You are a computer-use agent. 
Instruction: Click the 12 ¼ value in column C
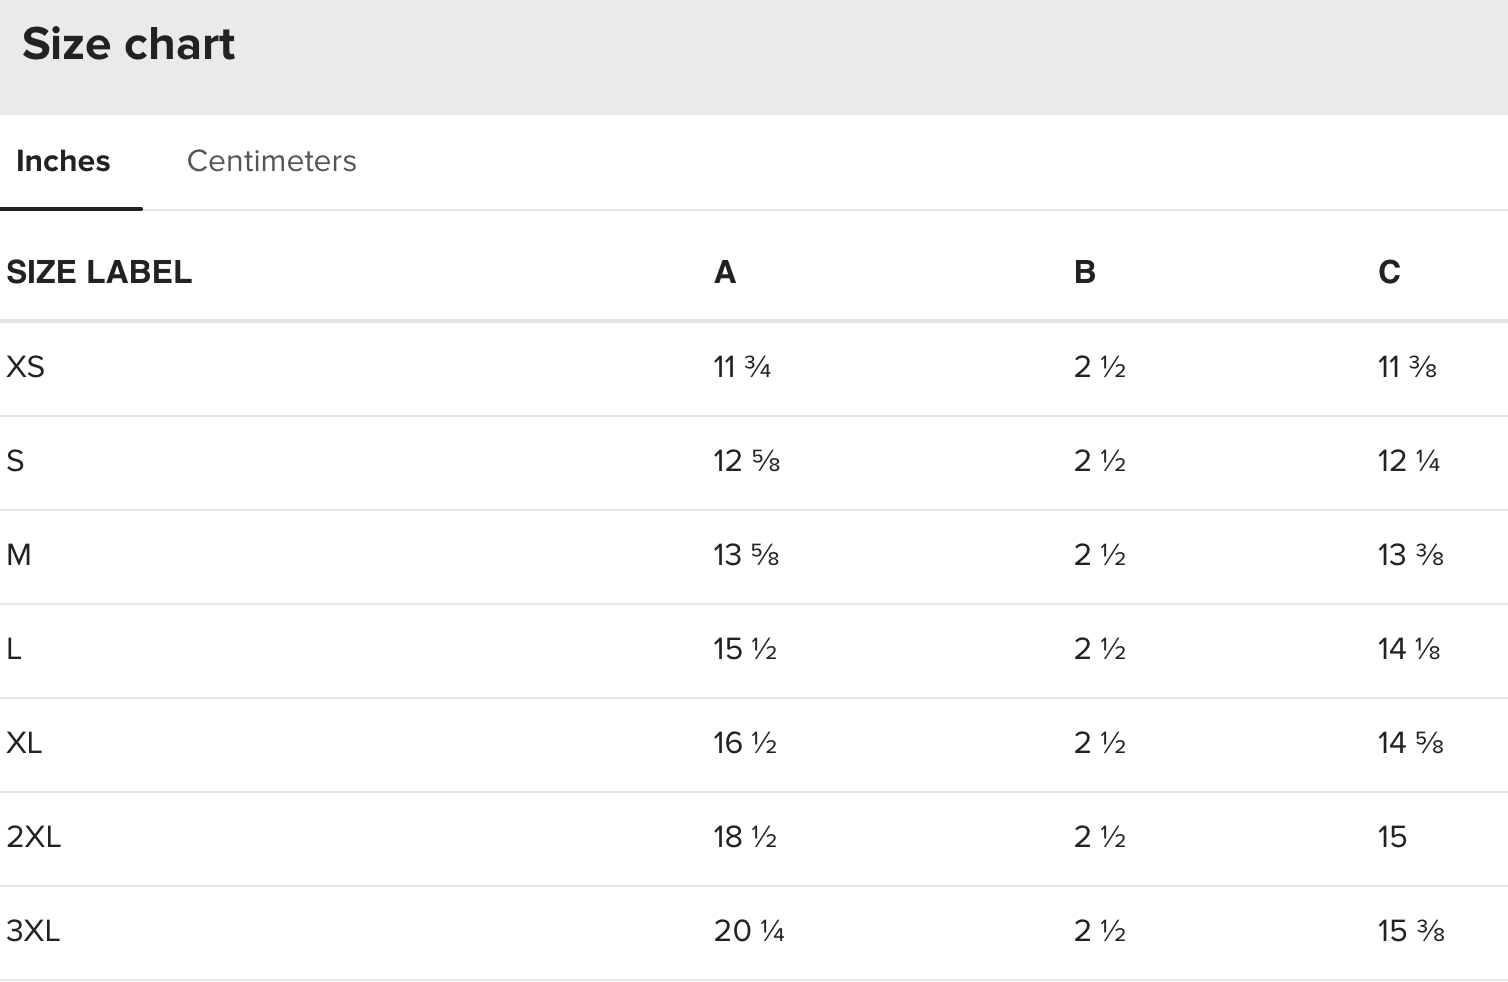point(1409,461)
